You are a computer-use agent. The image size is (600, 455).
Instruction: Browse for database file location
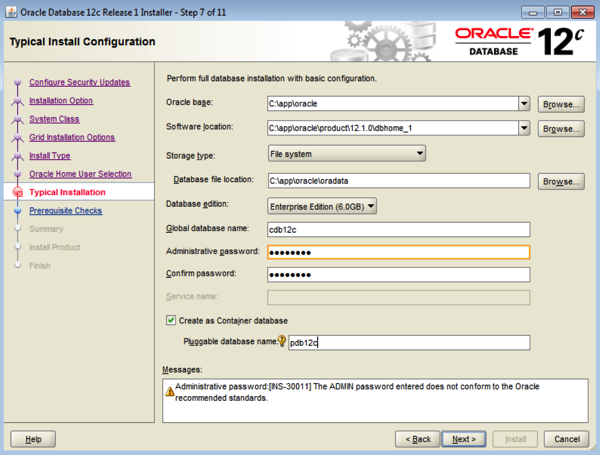pos(559,181)
